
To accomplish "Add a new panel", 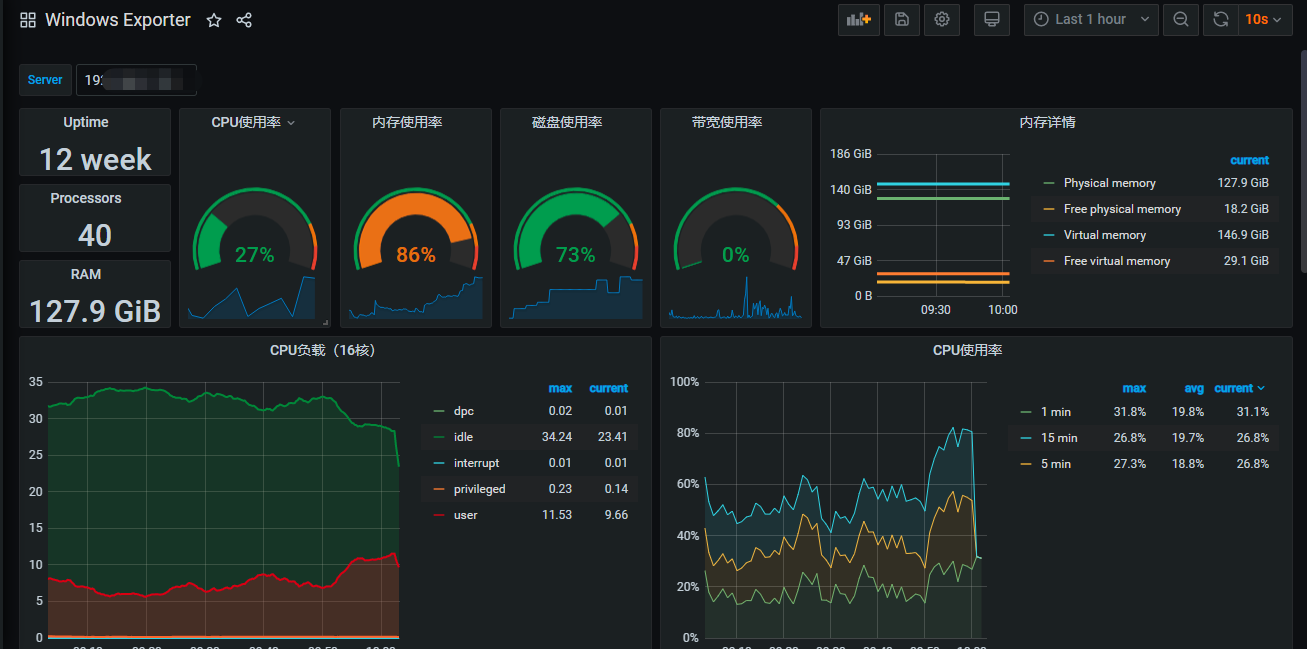I will click(x=858, y=19).
